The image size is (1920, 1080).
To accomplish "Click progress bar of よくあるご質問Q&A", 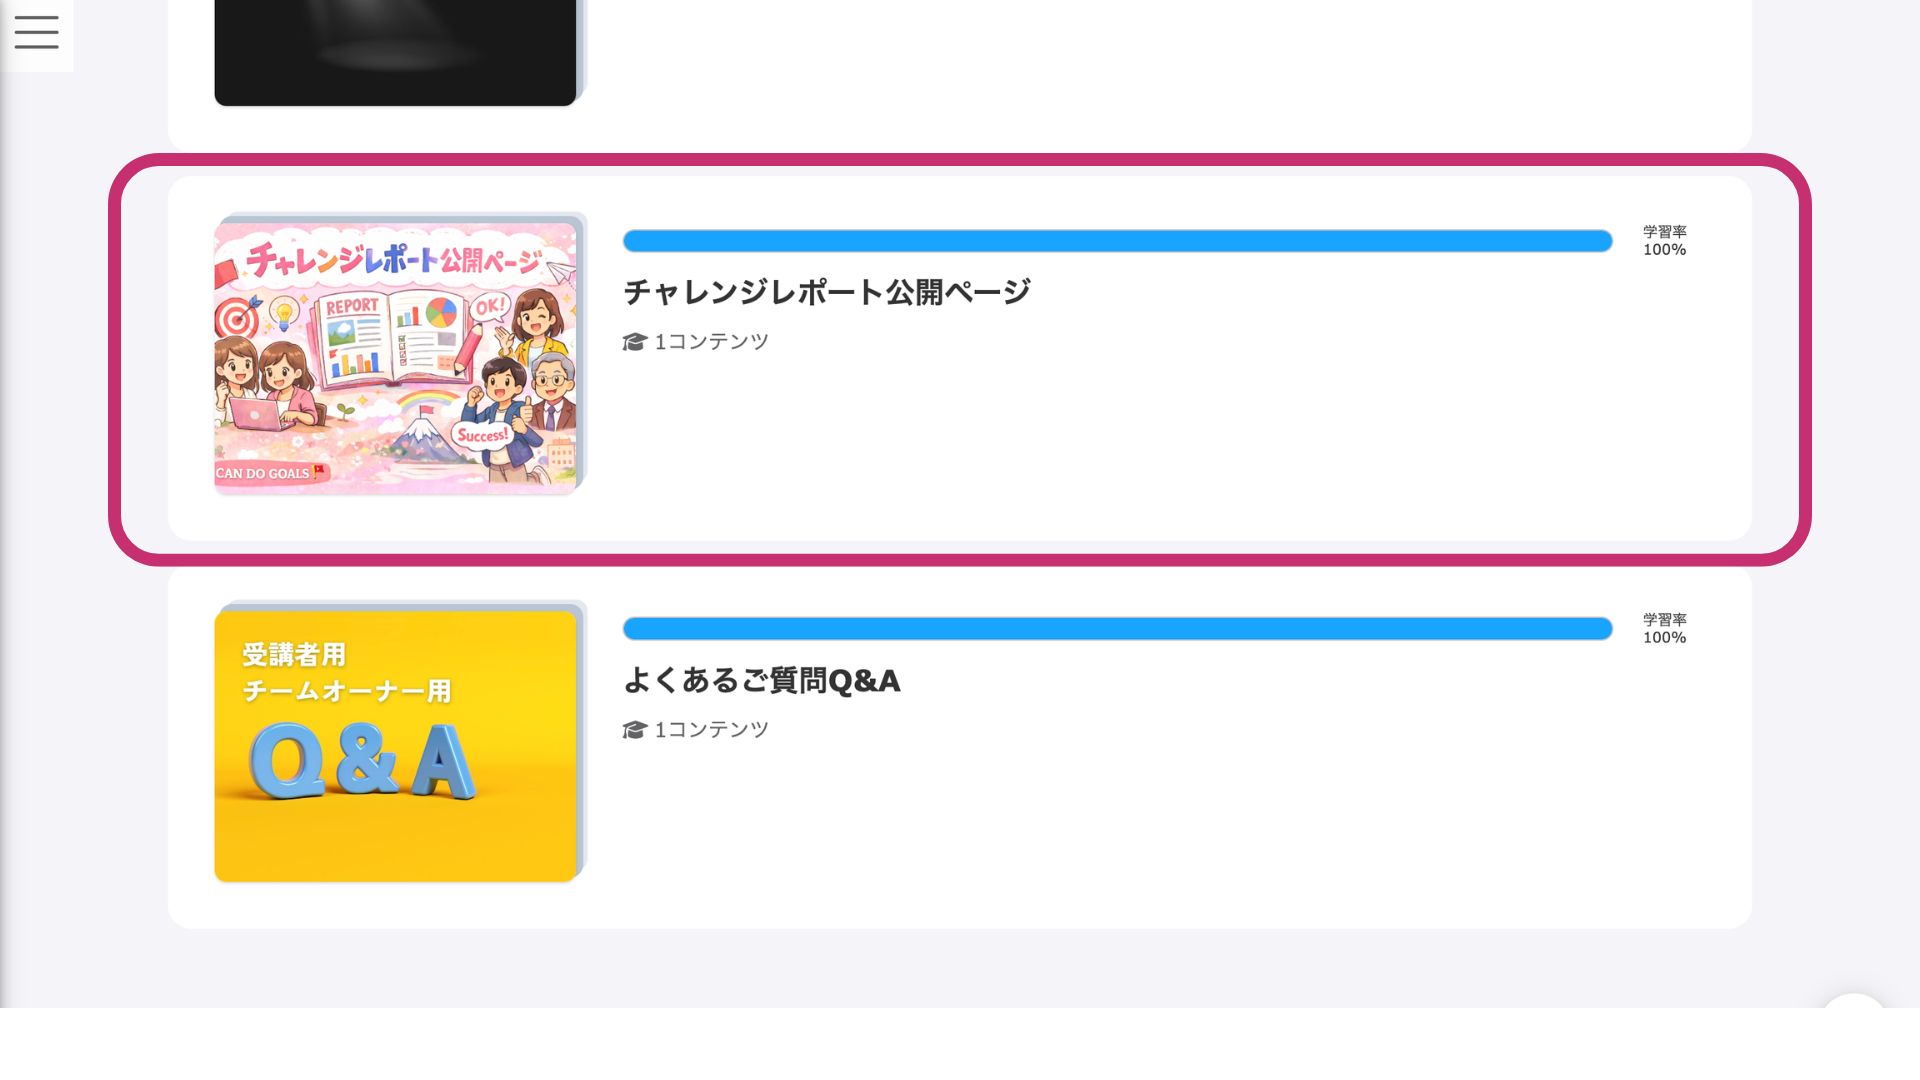I will coord(1117,629).
